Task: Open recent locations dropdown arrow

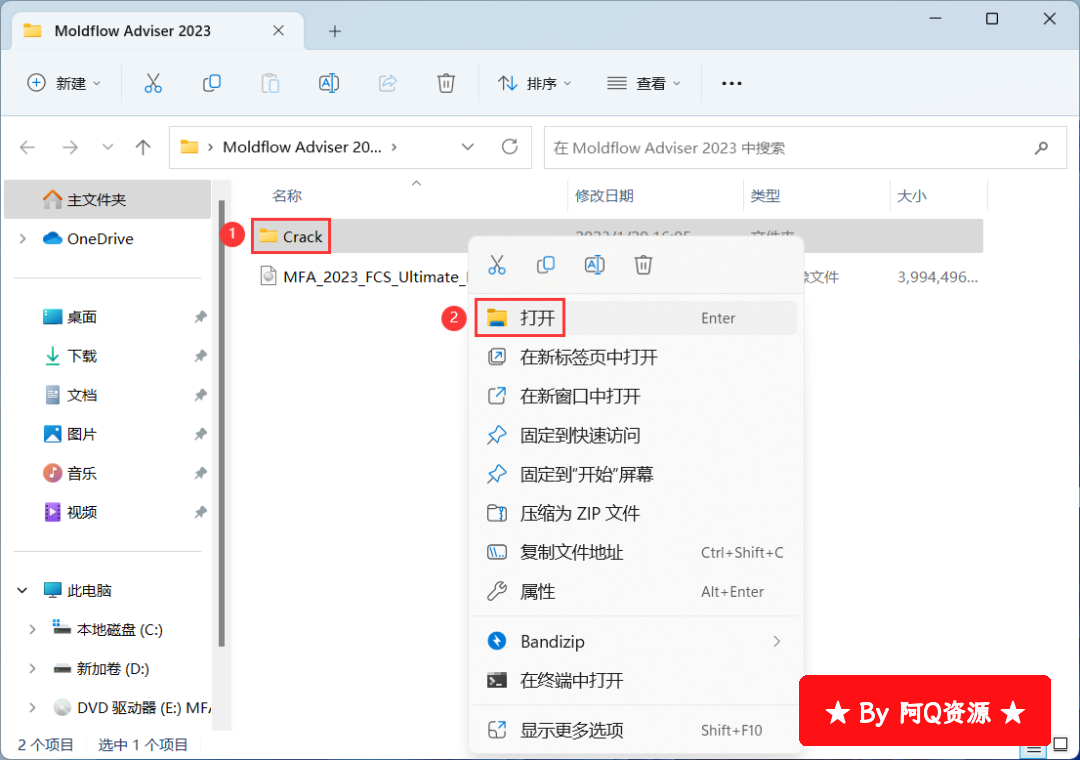Action: (x=107, y=147)
